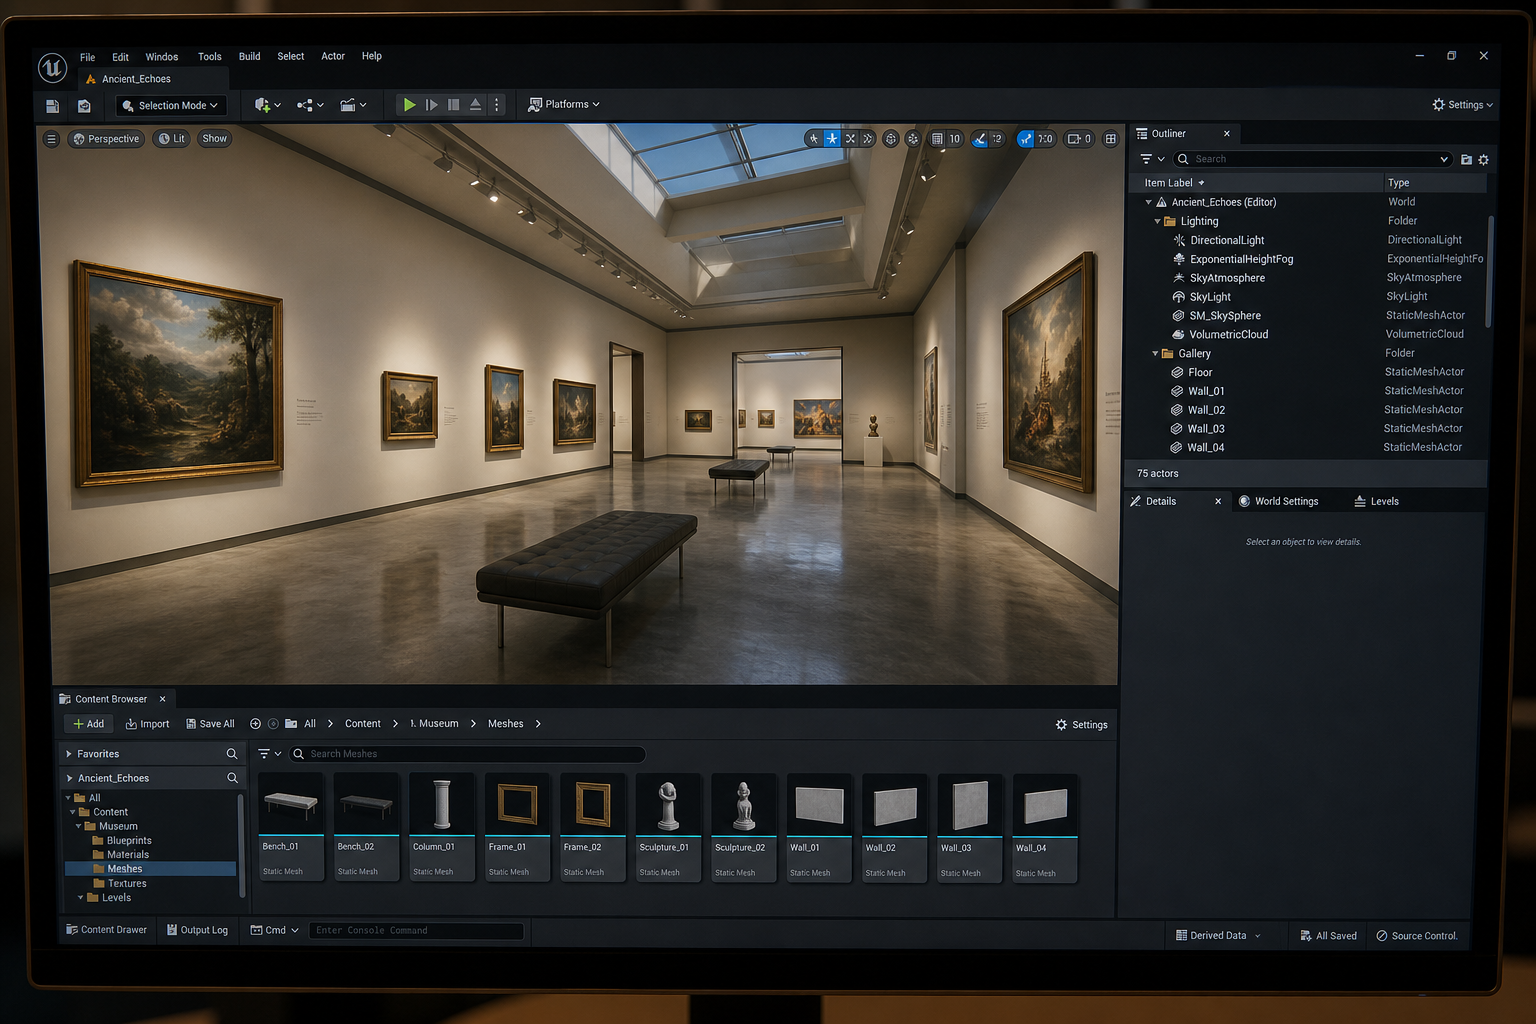Open the Cinematics clapperboard dropdown

click(x=353, y=105)
